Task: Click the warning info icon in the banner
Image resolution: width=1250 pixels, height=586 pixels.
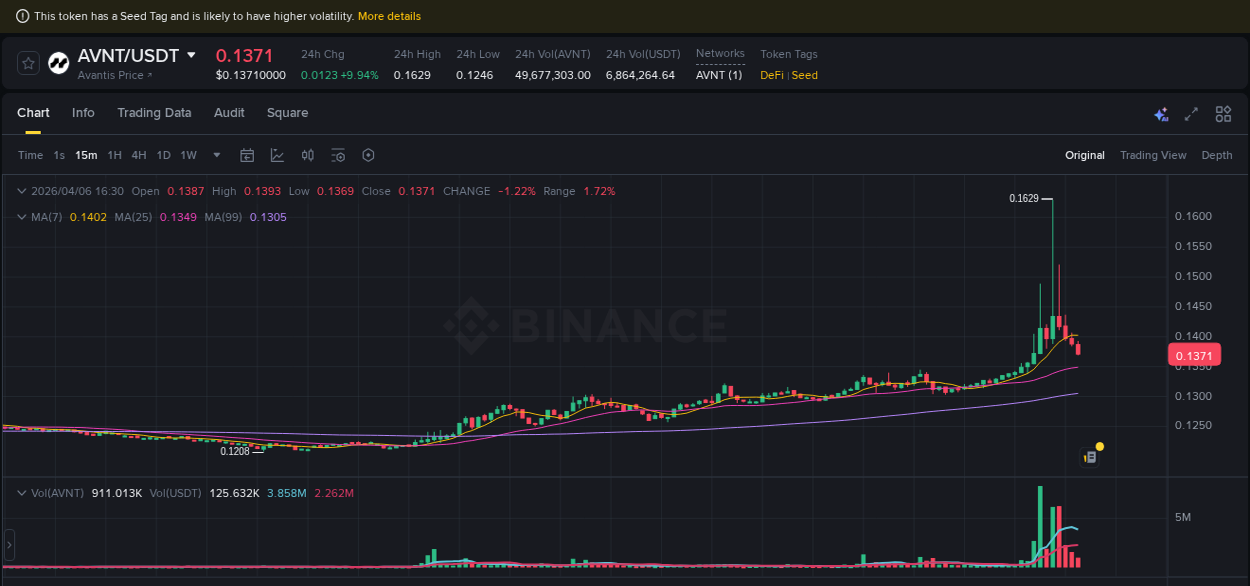Action: 23,16
